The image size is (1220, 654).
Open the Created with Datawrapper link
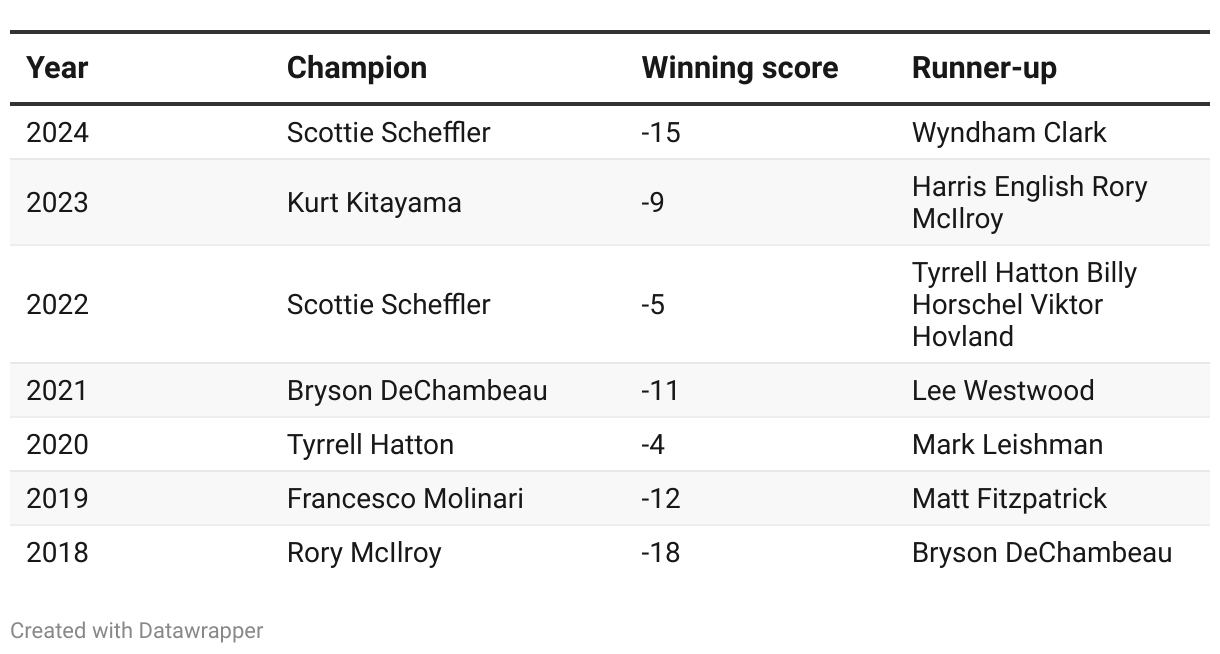pyautogui.click(x=137, y=631)
